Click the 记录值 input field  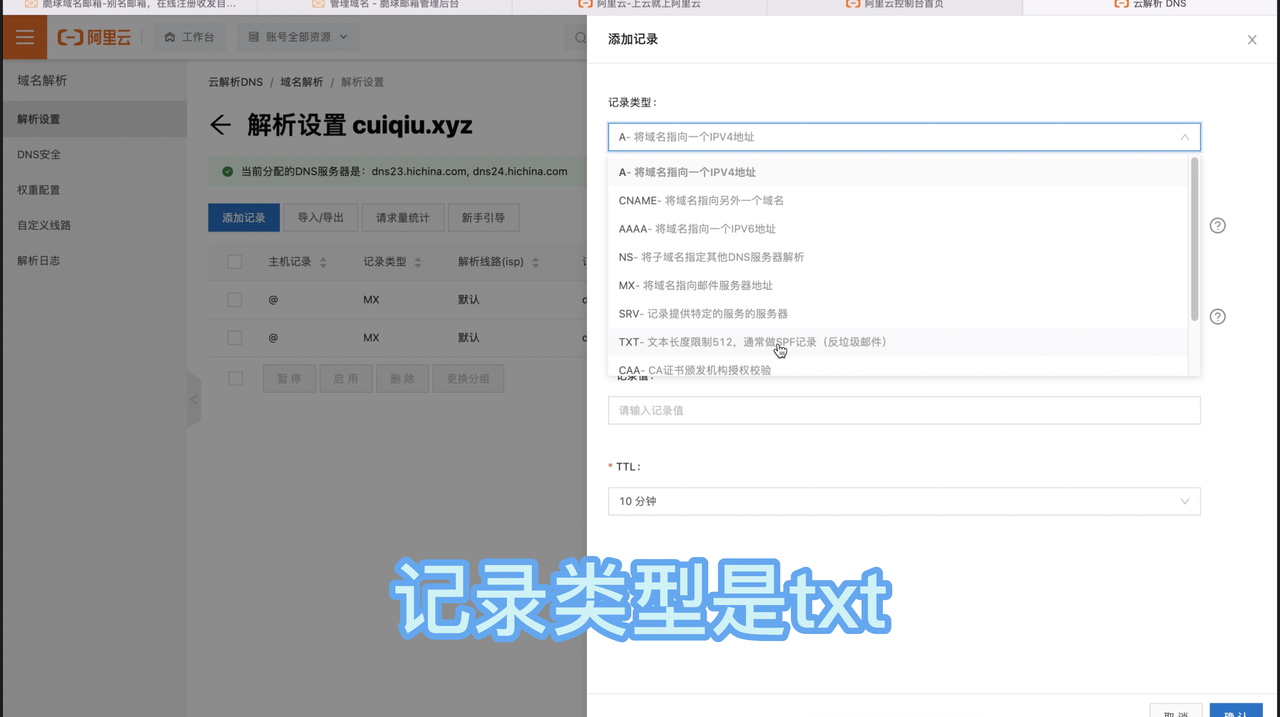904,410
